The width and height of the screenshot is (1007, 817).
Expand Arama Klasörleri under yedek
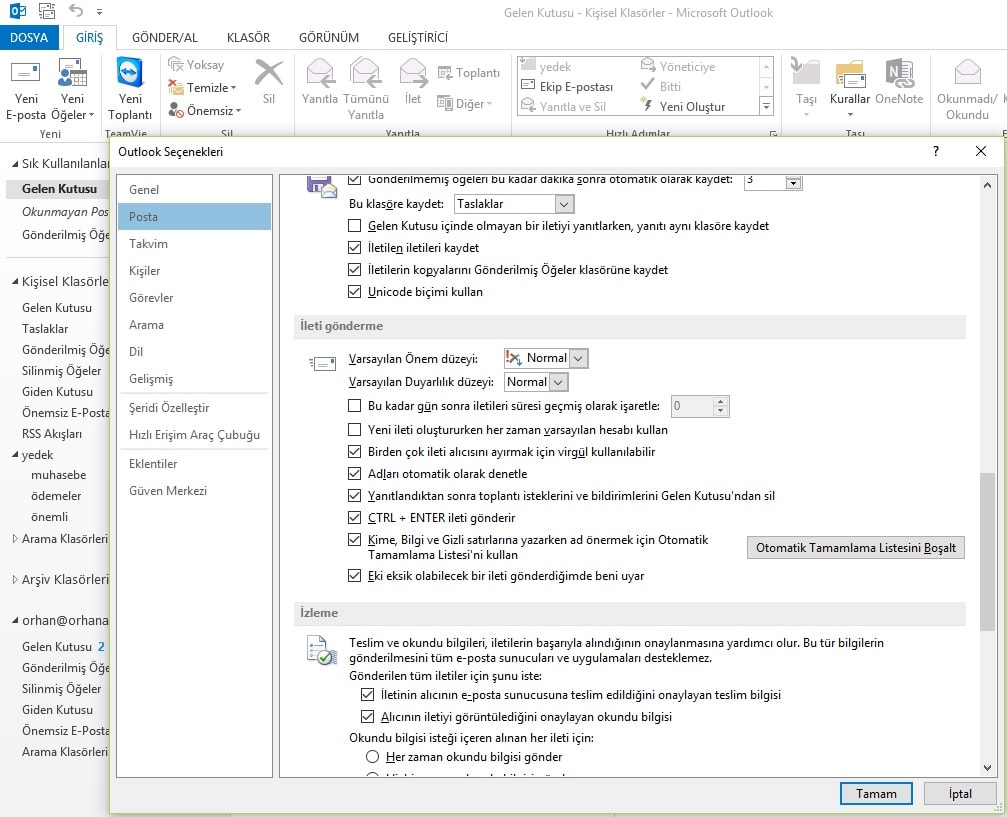pyautogui.click(x=15, y=538)
